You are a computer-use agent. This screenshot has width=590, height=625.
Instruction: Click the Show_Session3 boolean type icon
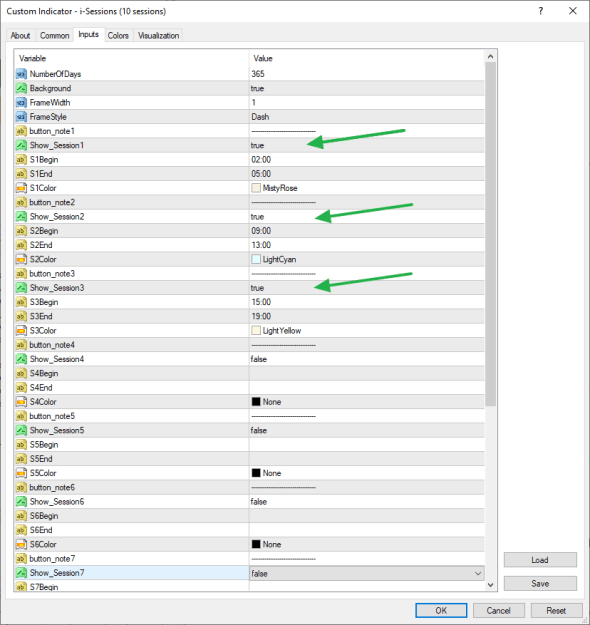[x=21, y=288]
